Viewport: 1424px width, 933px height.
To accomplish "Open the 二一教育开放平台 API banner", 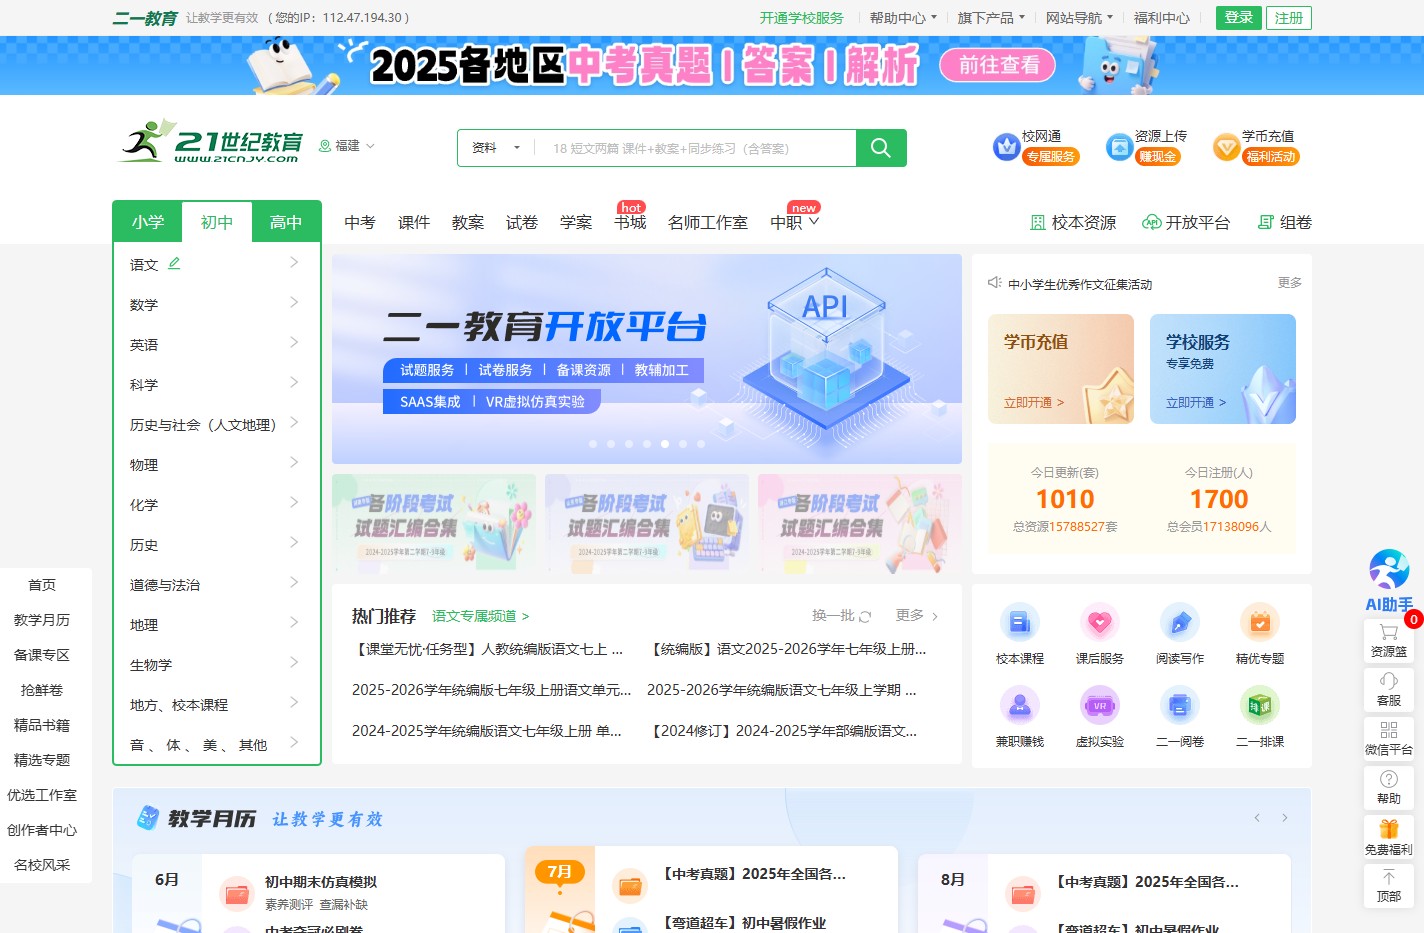I will coord(647,359).
